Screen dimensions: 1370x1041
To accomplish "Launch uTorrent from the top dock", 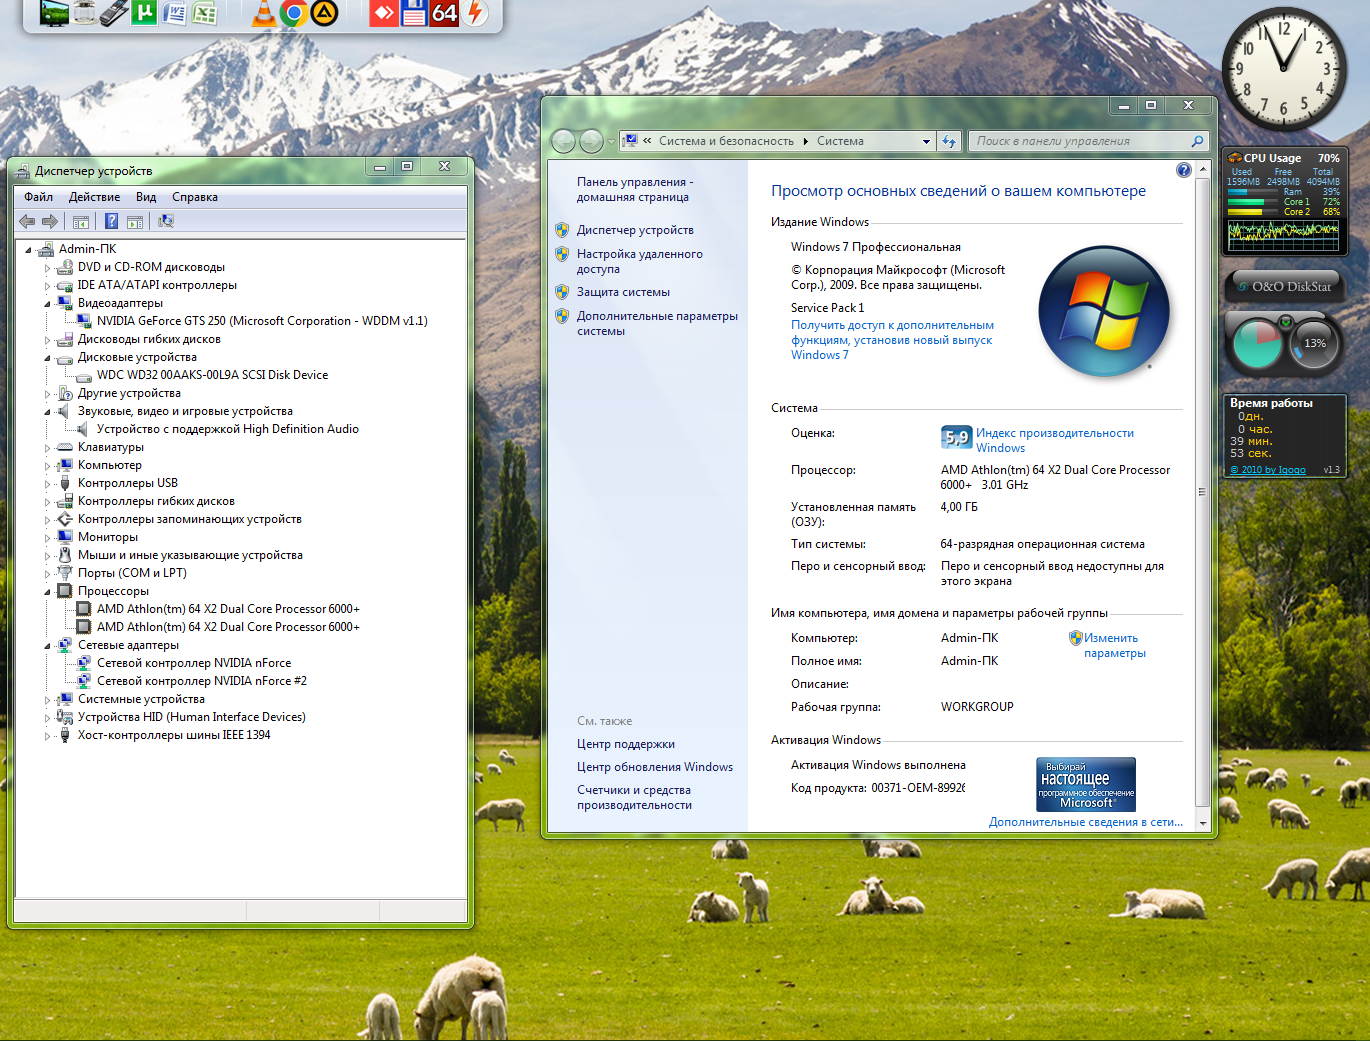I will 144,13.
